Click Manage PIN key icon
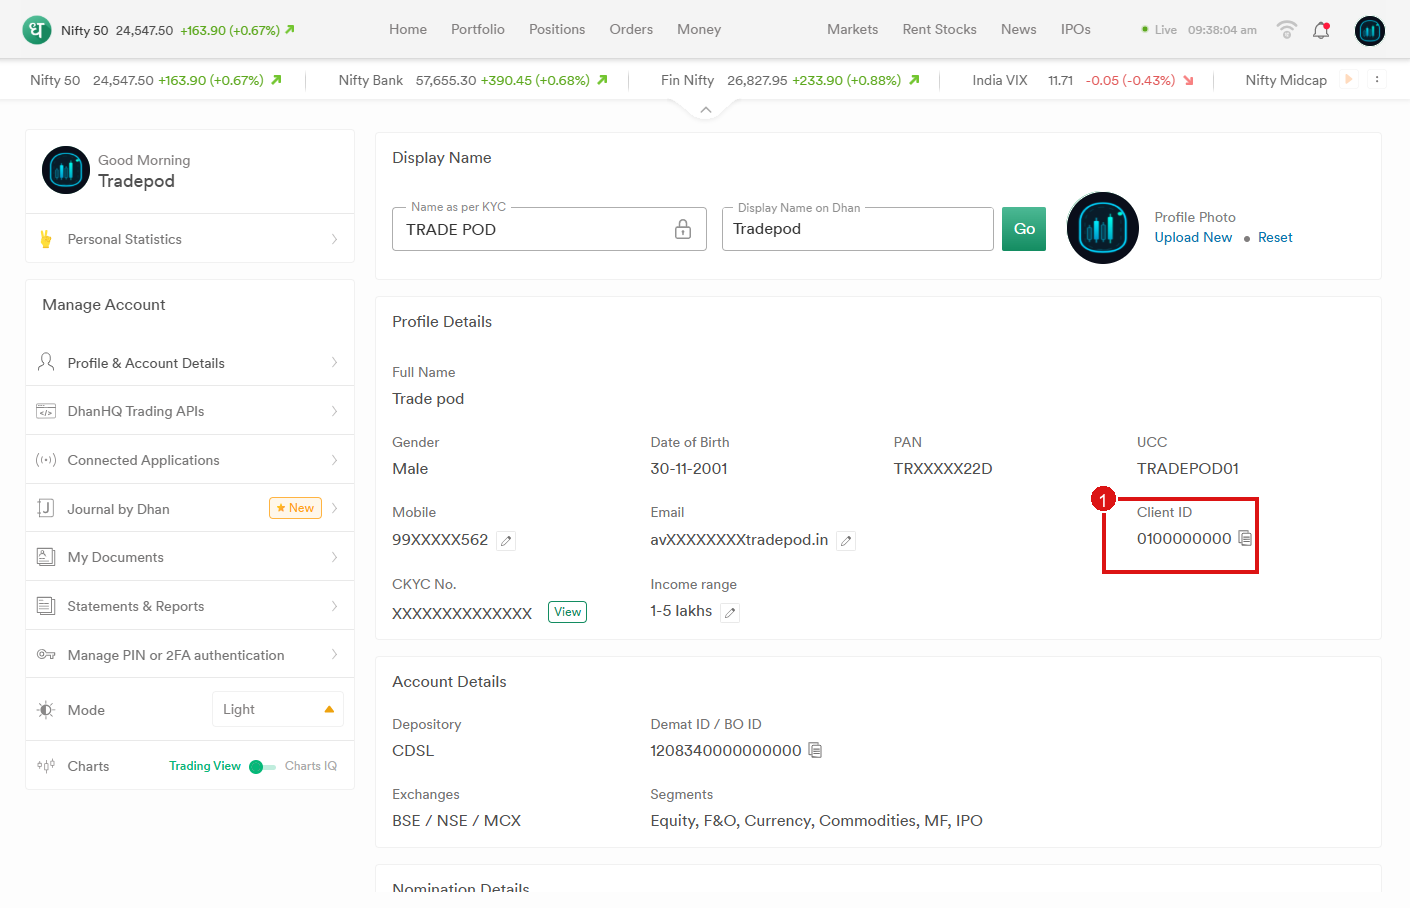The width and height of the screenshot is (1410, 908). 46,655
